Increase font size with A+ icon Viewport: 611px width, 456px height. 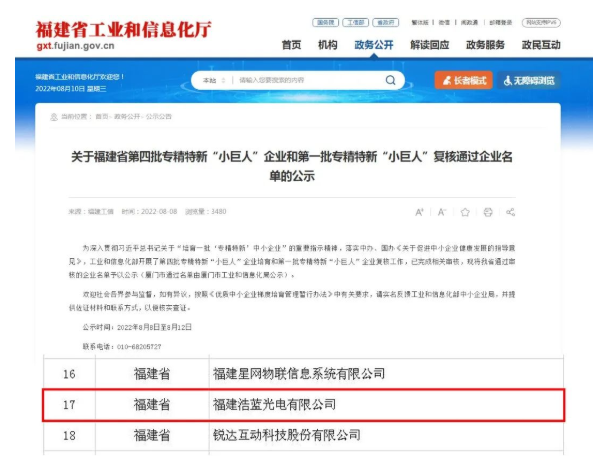coord(420,212)
